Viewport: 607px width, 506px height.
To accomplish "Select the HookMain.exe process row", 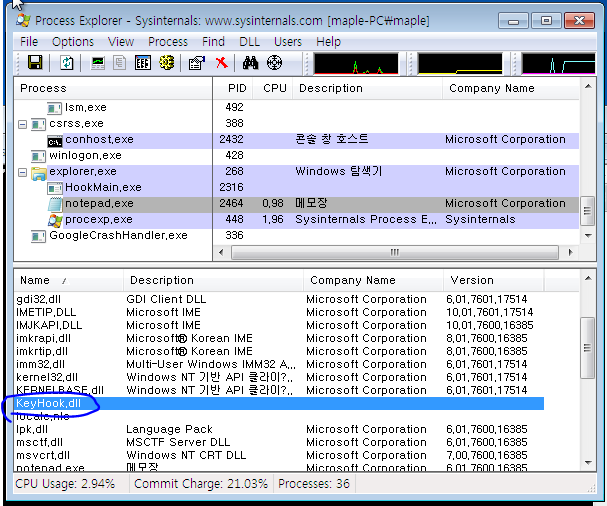I will (x=297, y=188).
